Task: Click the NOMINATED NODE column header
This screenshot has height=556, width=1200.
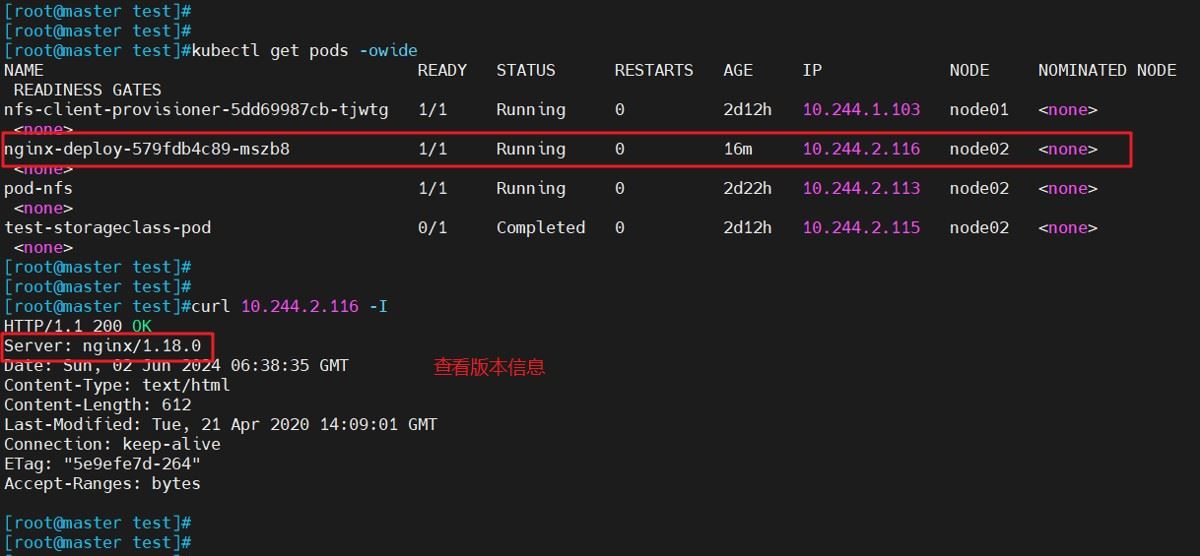Action: (1107, 70)
